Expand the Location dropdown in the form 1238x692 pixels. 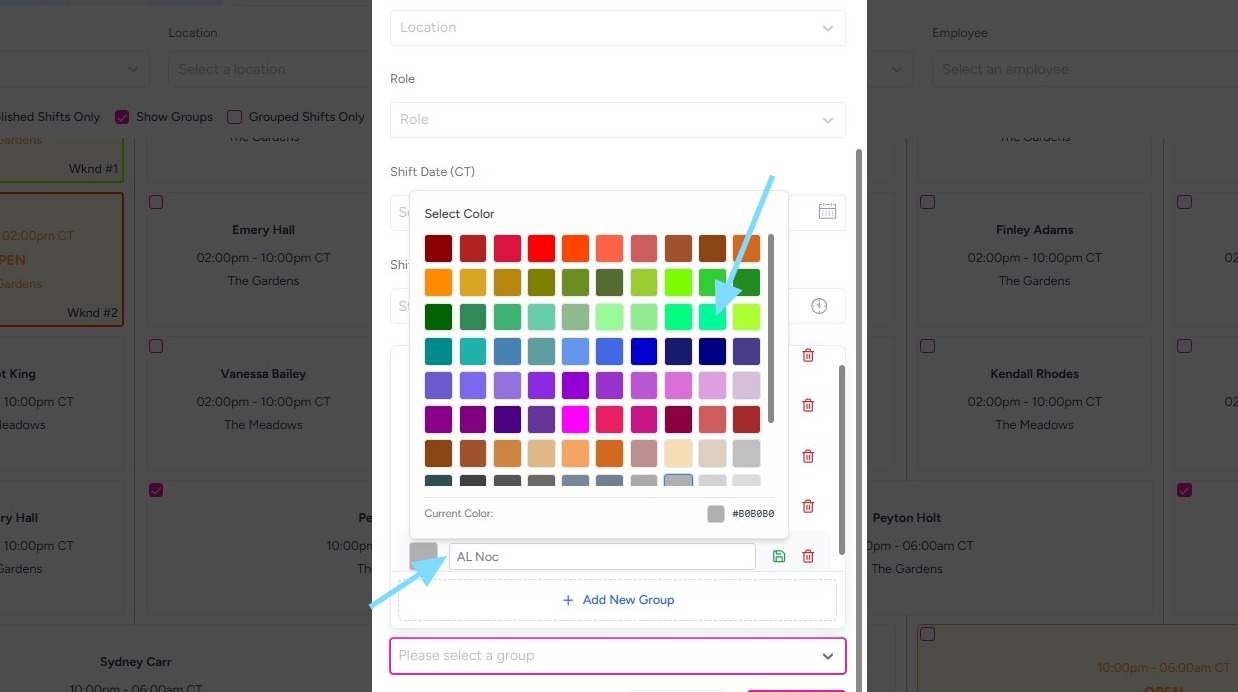point(617,28)
